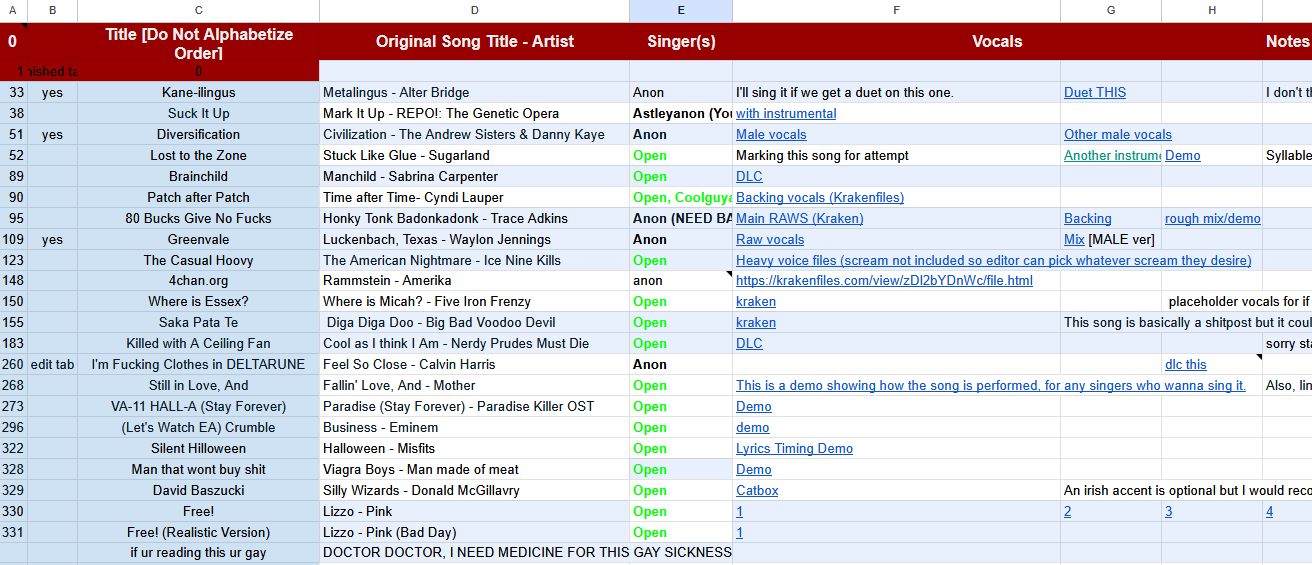Open the kraken link in Where is Essex row
Image resolution: width=1312 pixels, height=565 pixels.
tap(756, 301)
